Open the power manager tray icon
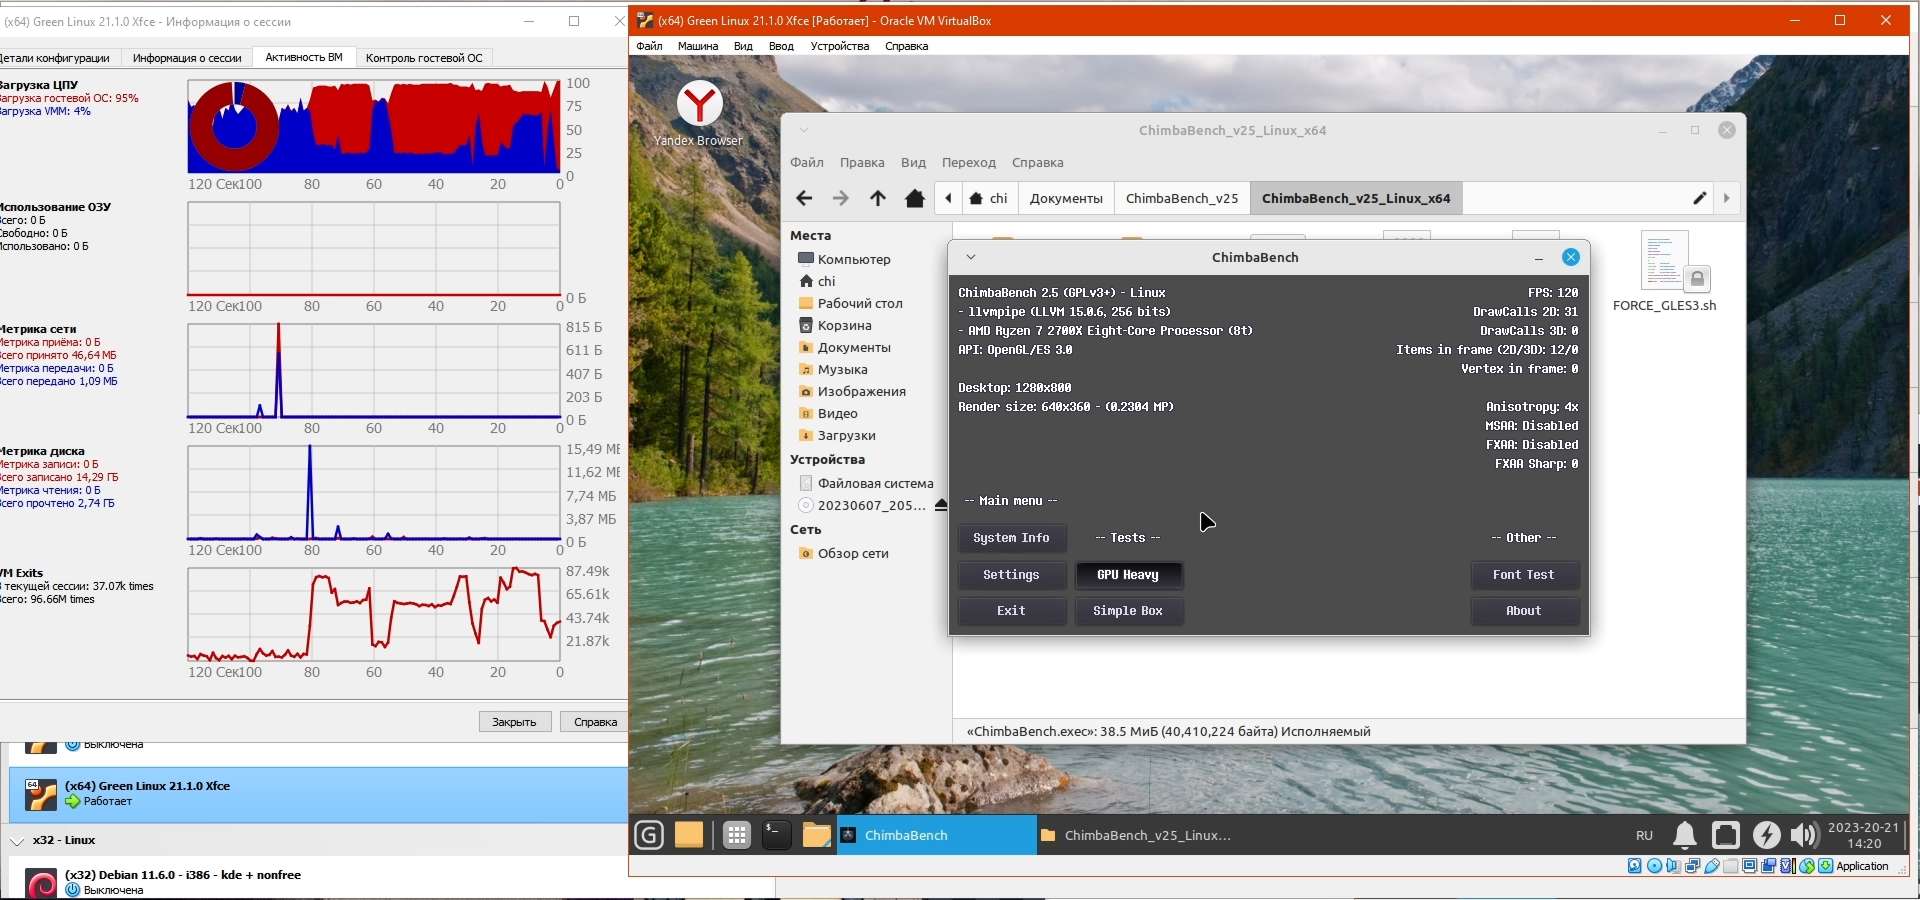 1766,835
